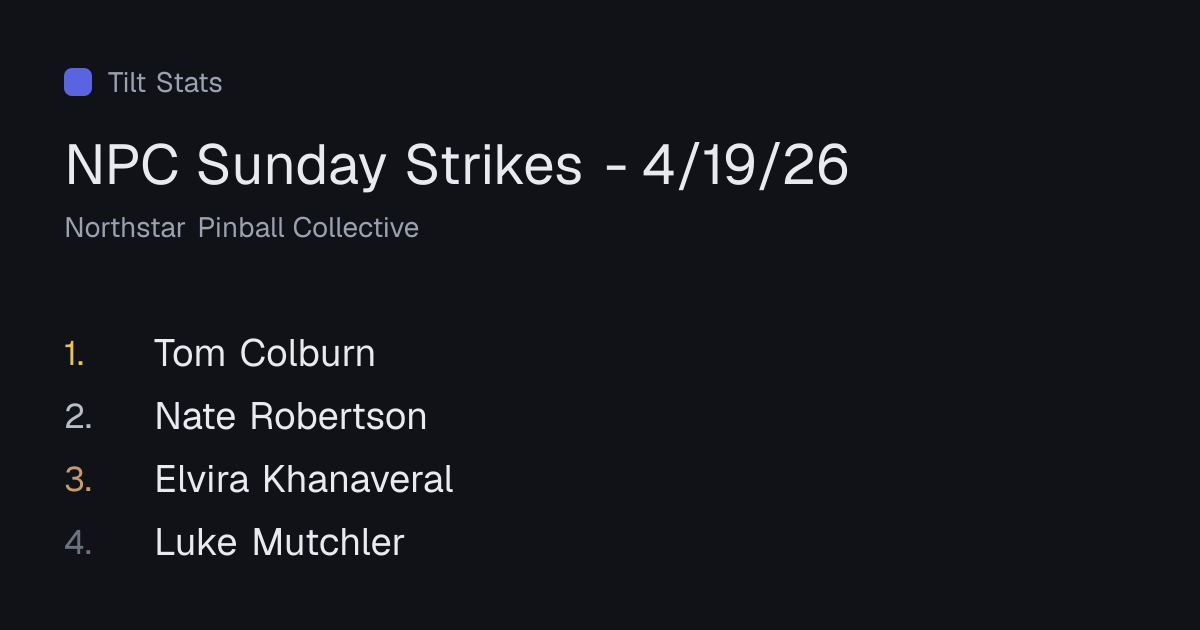Screen dimensions: 1200x630
Task: Open the surname Mutchler
Action: [328, 542]
